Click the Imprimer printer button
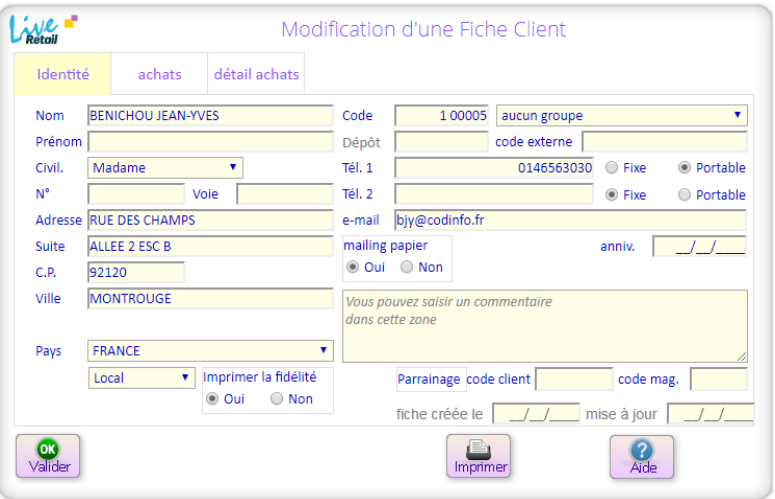Screen dimensions: 775x499 point(480,457)
